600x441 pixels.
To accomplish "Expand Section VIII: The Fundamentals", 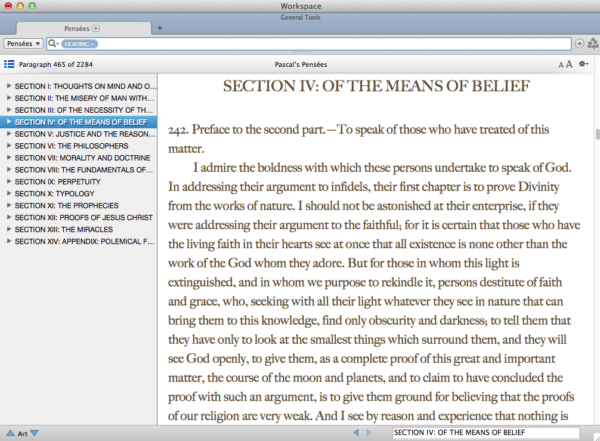I will tap(9, 169).
